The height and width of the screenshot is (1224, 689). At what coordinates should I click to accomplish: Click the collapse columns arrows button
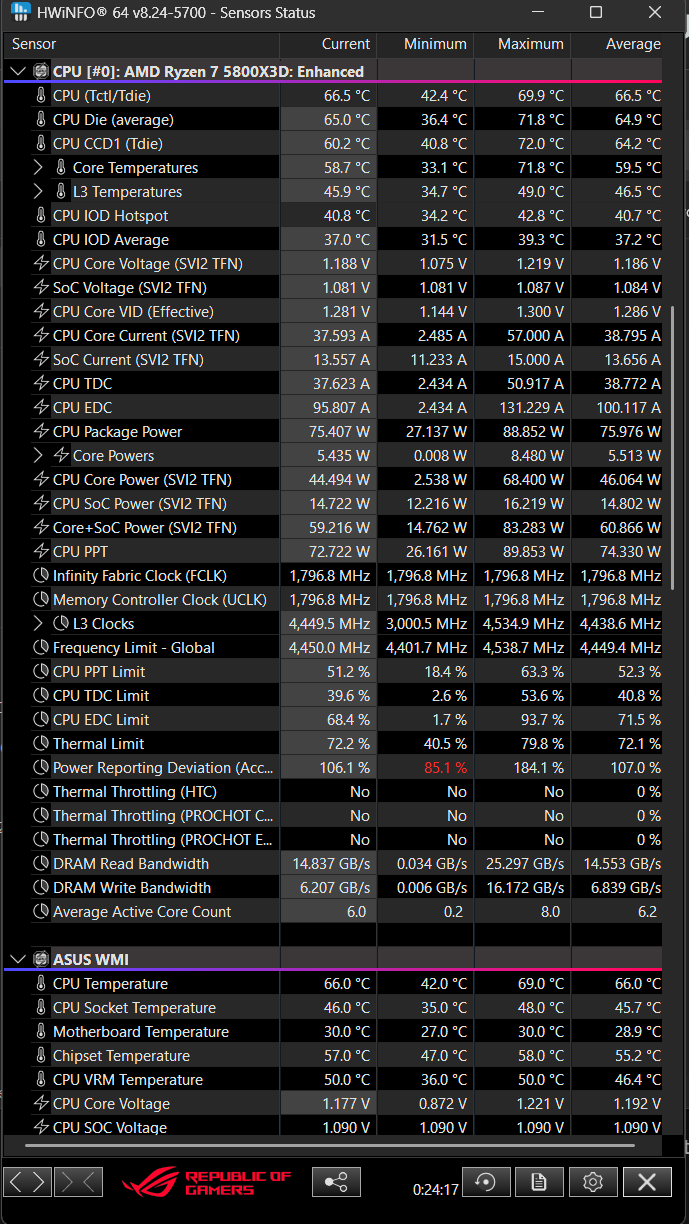point(78,1181)
